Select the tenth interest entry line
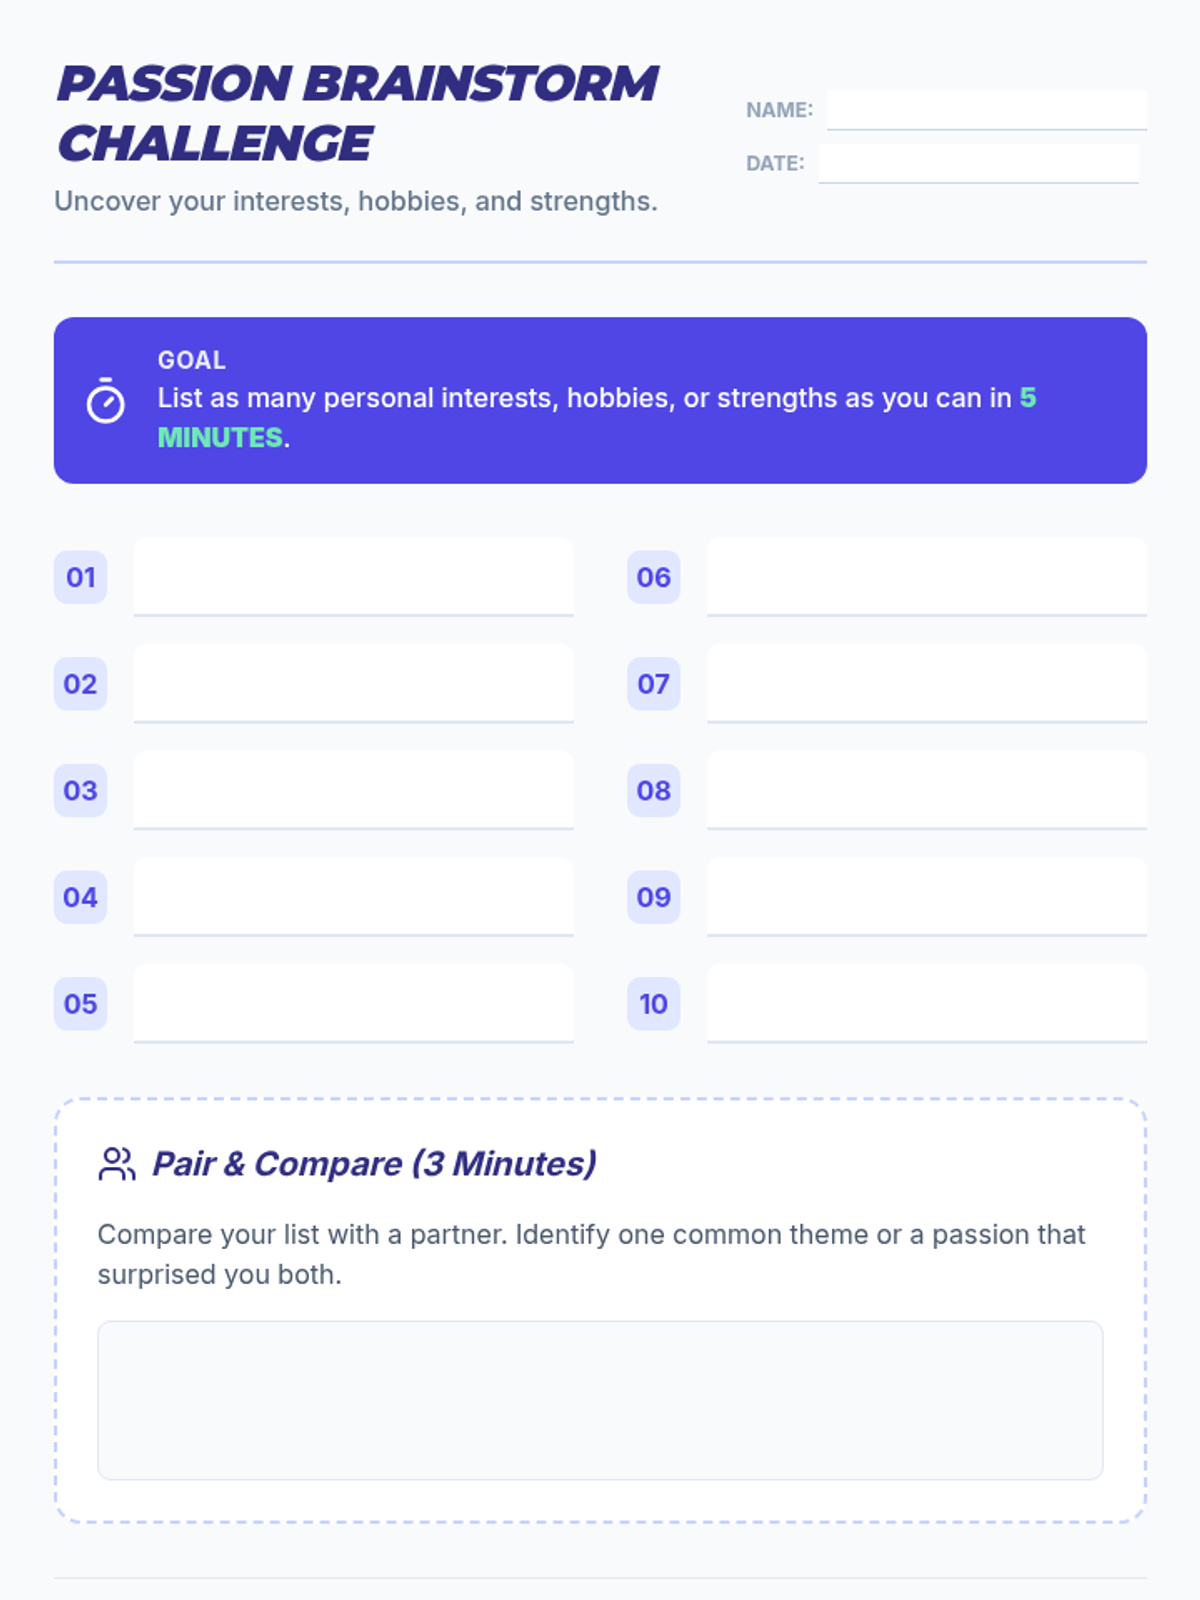This screenshot has height=1600, width=1200. click(x=926, y=1004)
